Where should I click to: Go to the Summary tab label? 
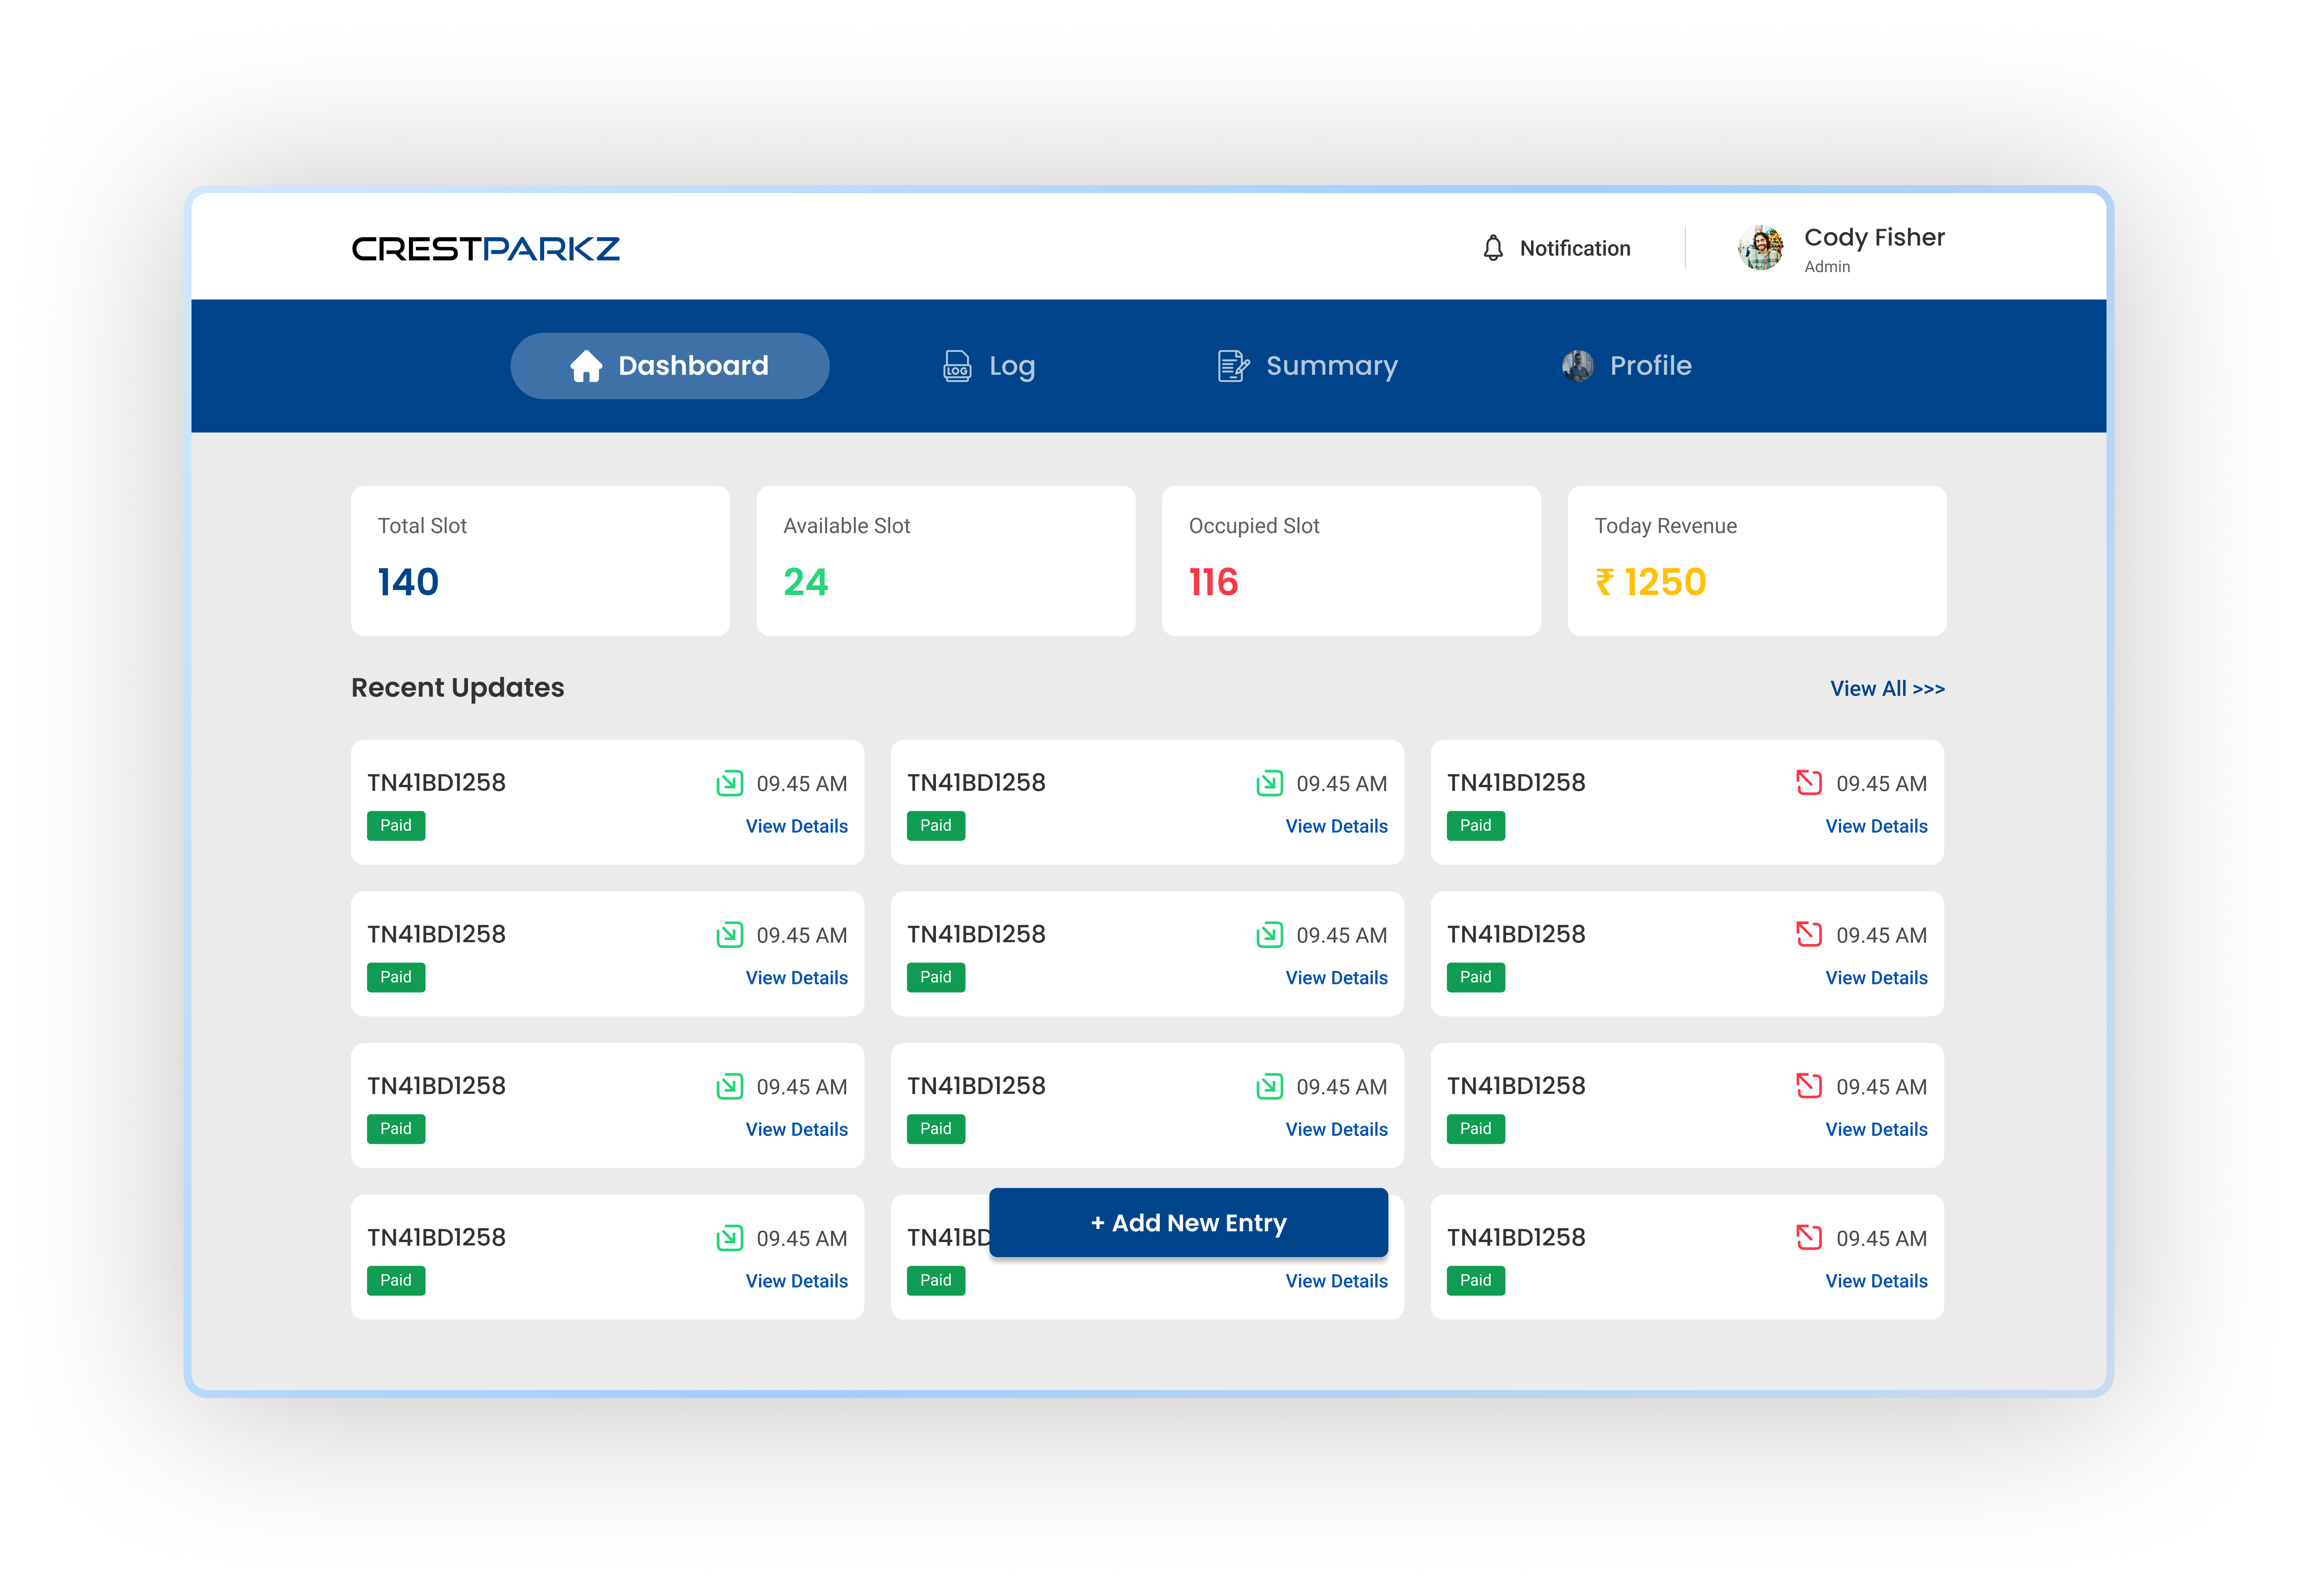[1332, 367]
